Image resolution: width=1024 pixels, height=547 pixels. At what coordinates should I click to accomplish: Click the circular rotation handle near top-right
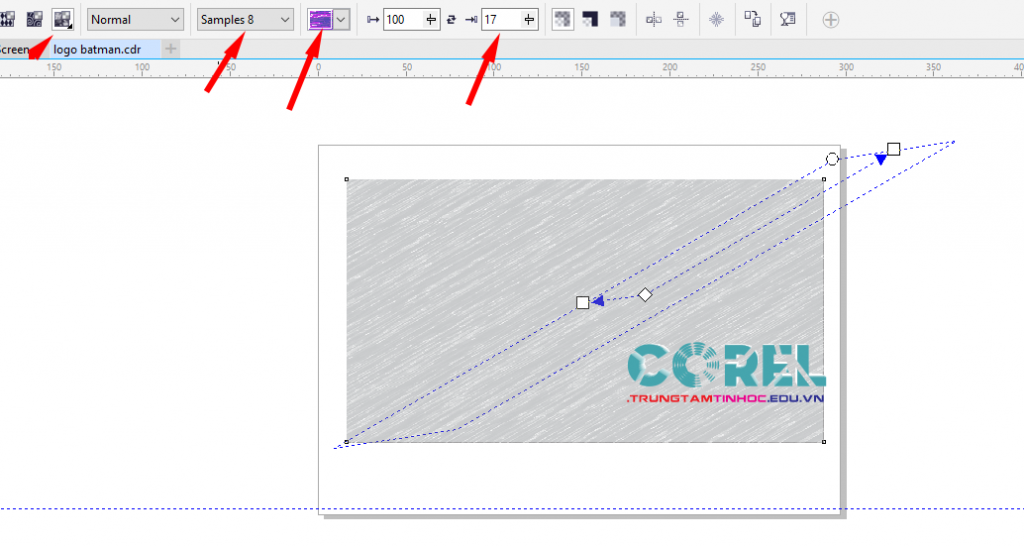(832, 159)
